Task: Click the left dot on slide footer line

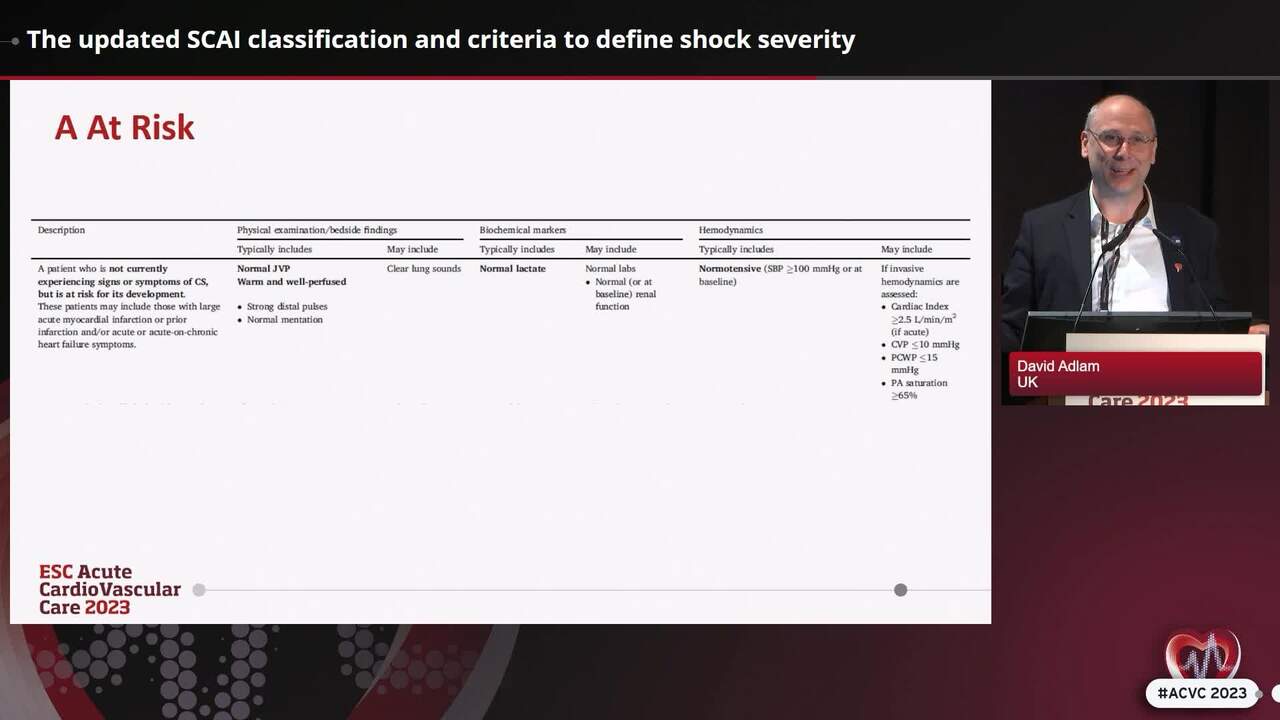Action: click(199, 590)
